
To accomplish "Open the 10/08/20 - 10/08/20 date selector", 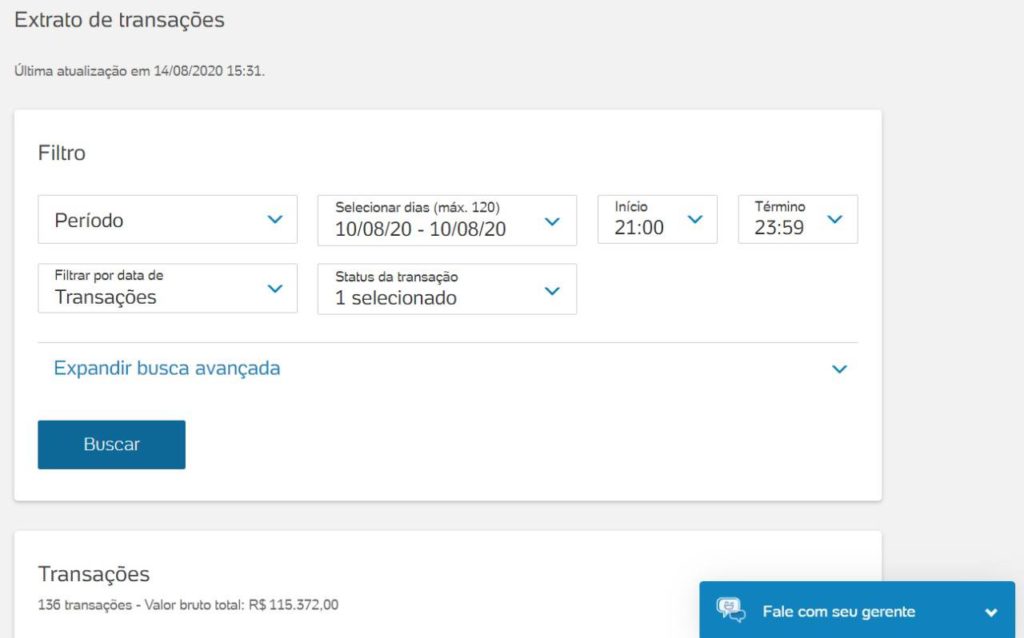I will (421, 228).
